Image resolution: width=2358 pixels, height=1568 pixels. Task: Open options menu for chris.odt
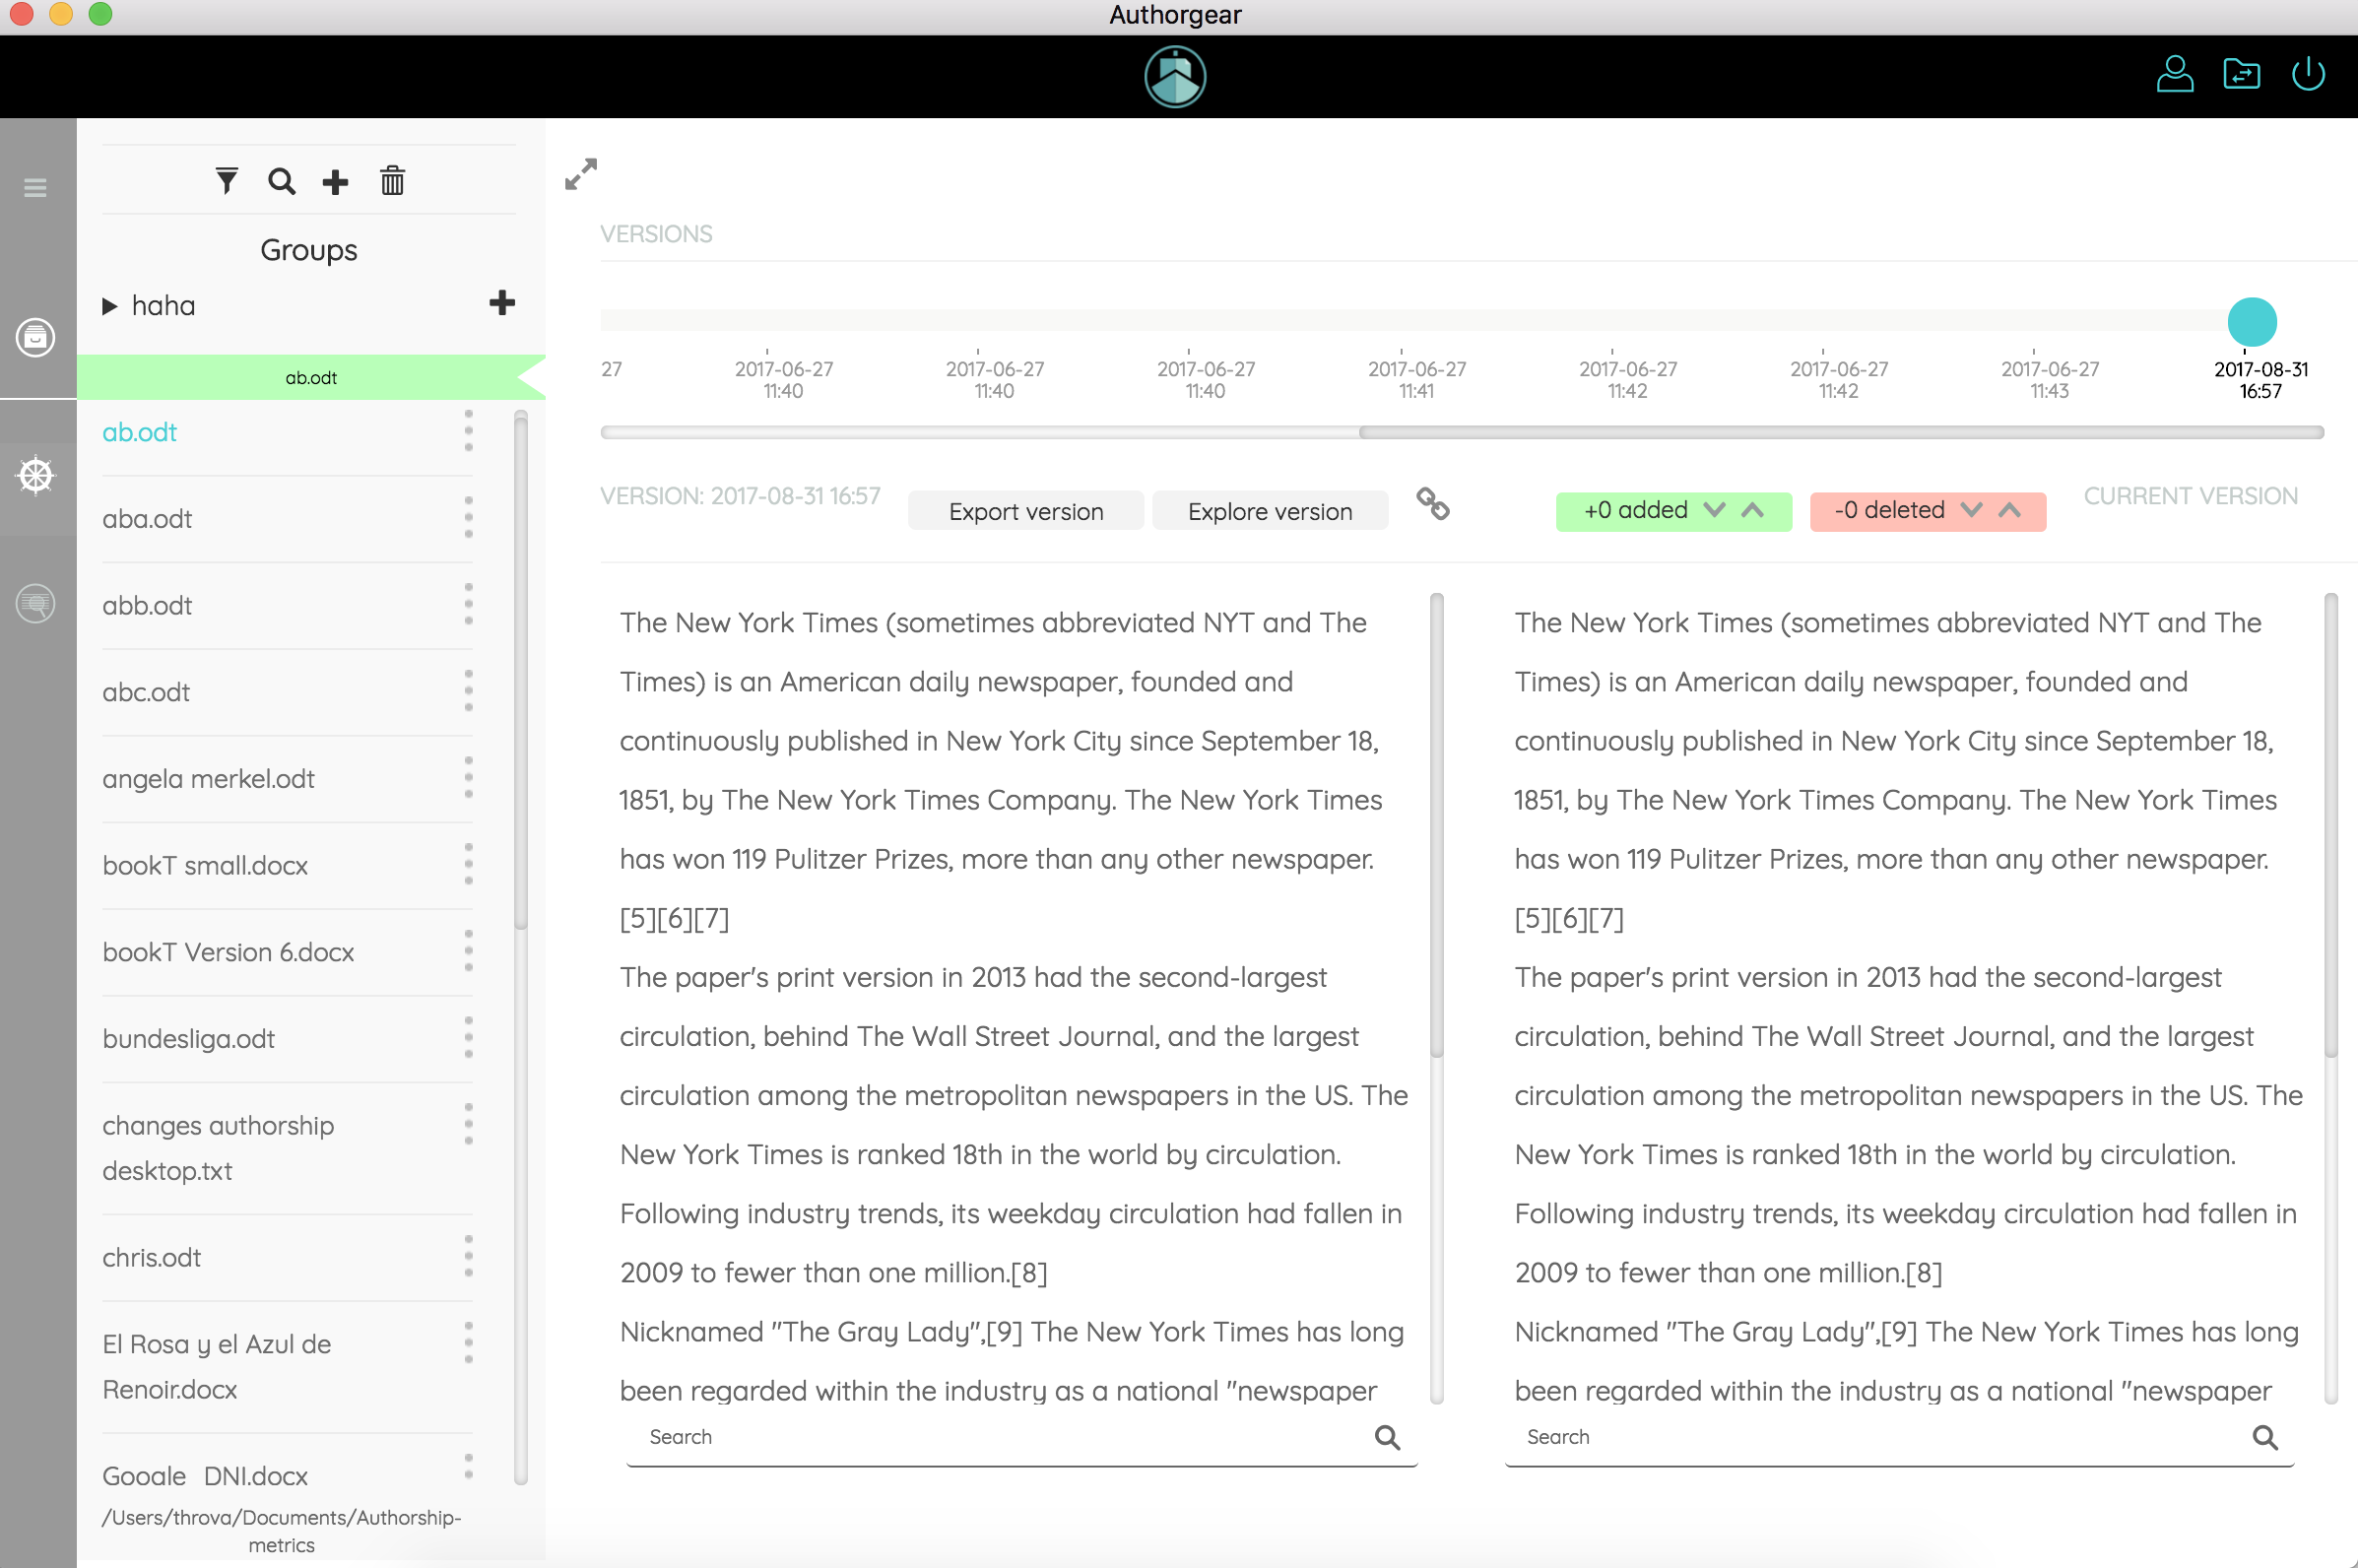[x=468, y=1257]
